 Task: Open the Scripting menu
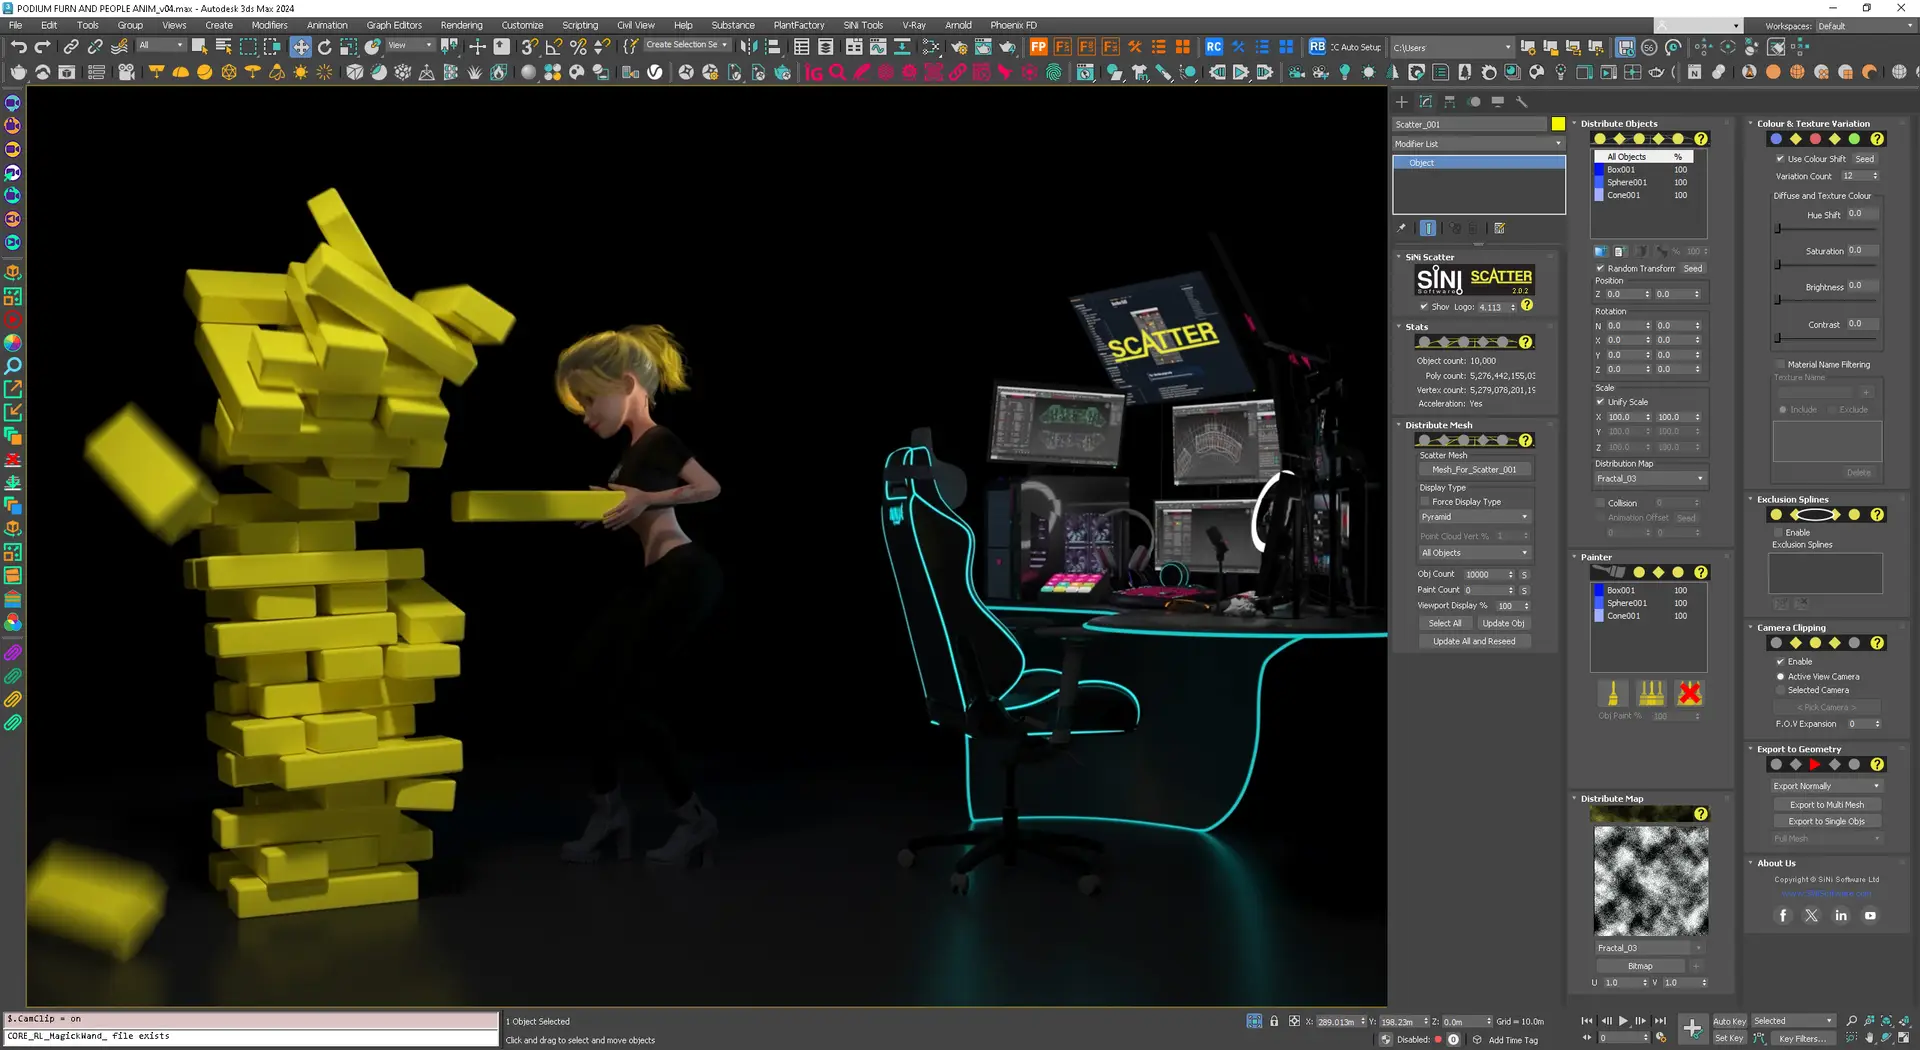click(x=580, y=25)
